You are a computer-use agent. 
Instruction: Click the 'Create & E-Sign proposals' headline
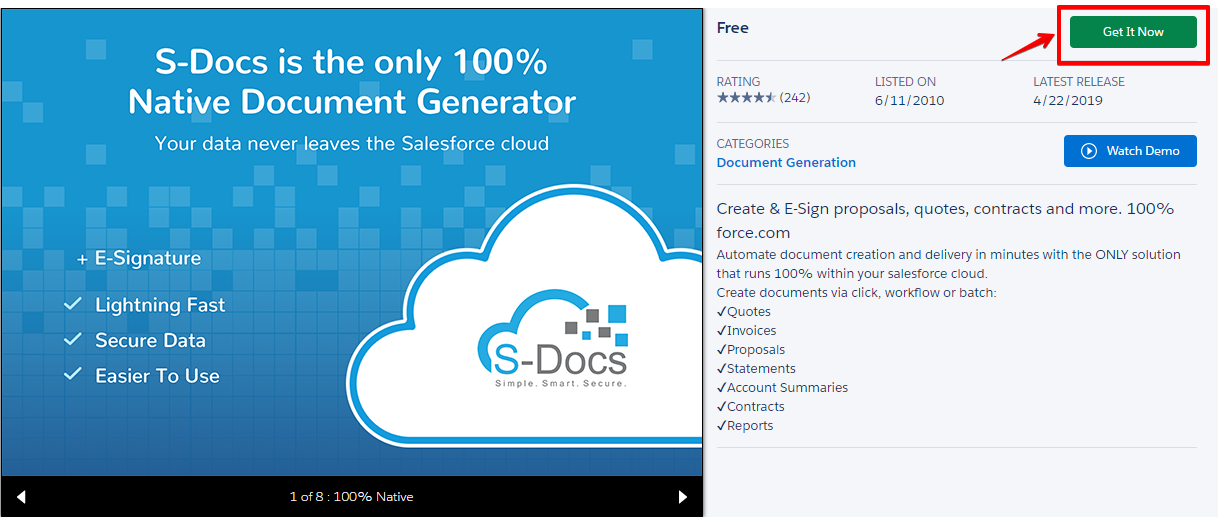pyautogui.click(x=945, y=220)
